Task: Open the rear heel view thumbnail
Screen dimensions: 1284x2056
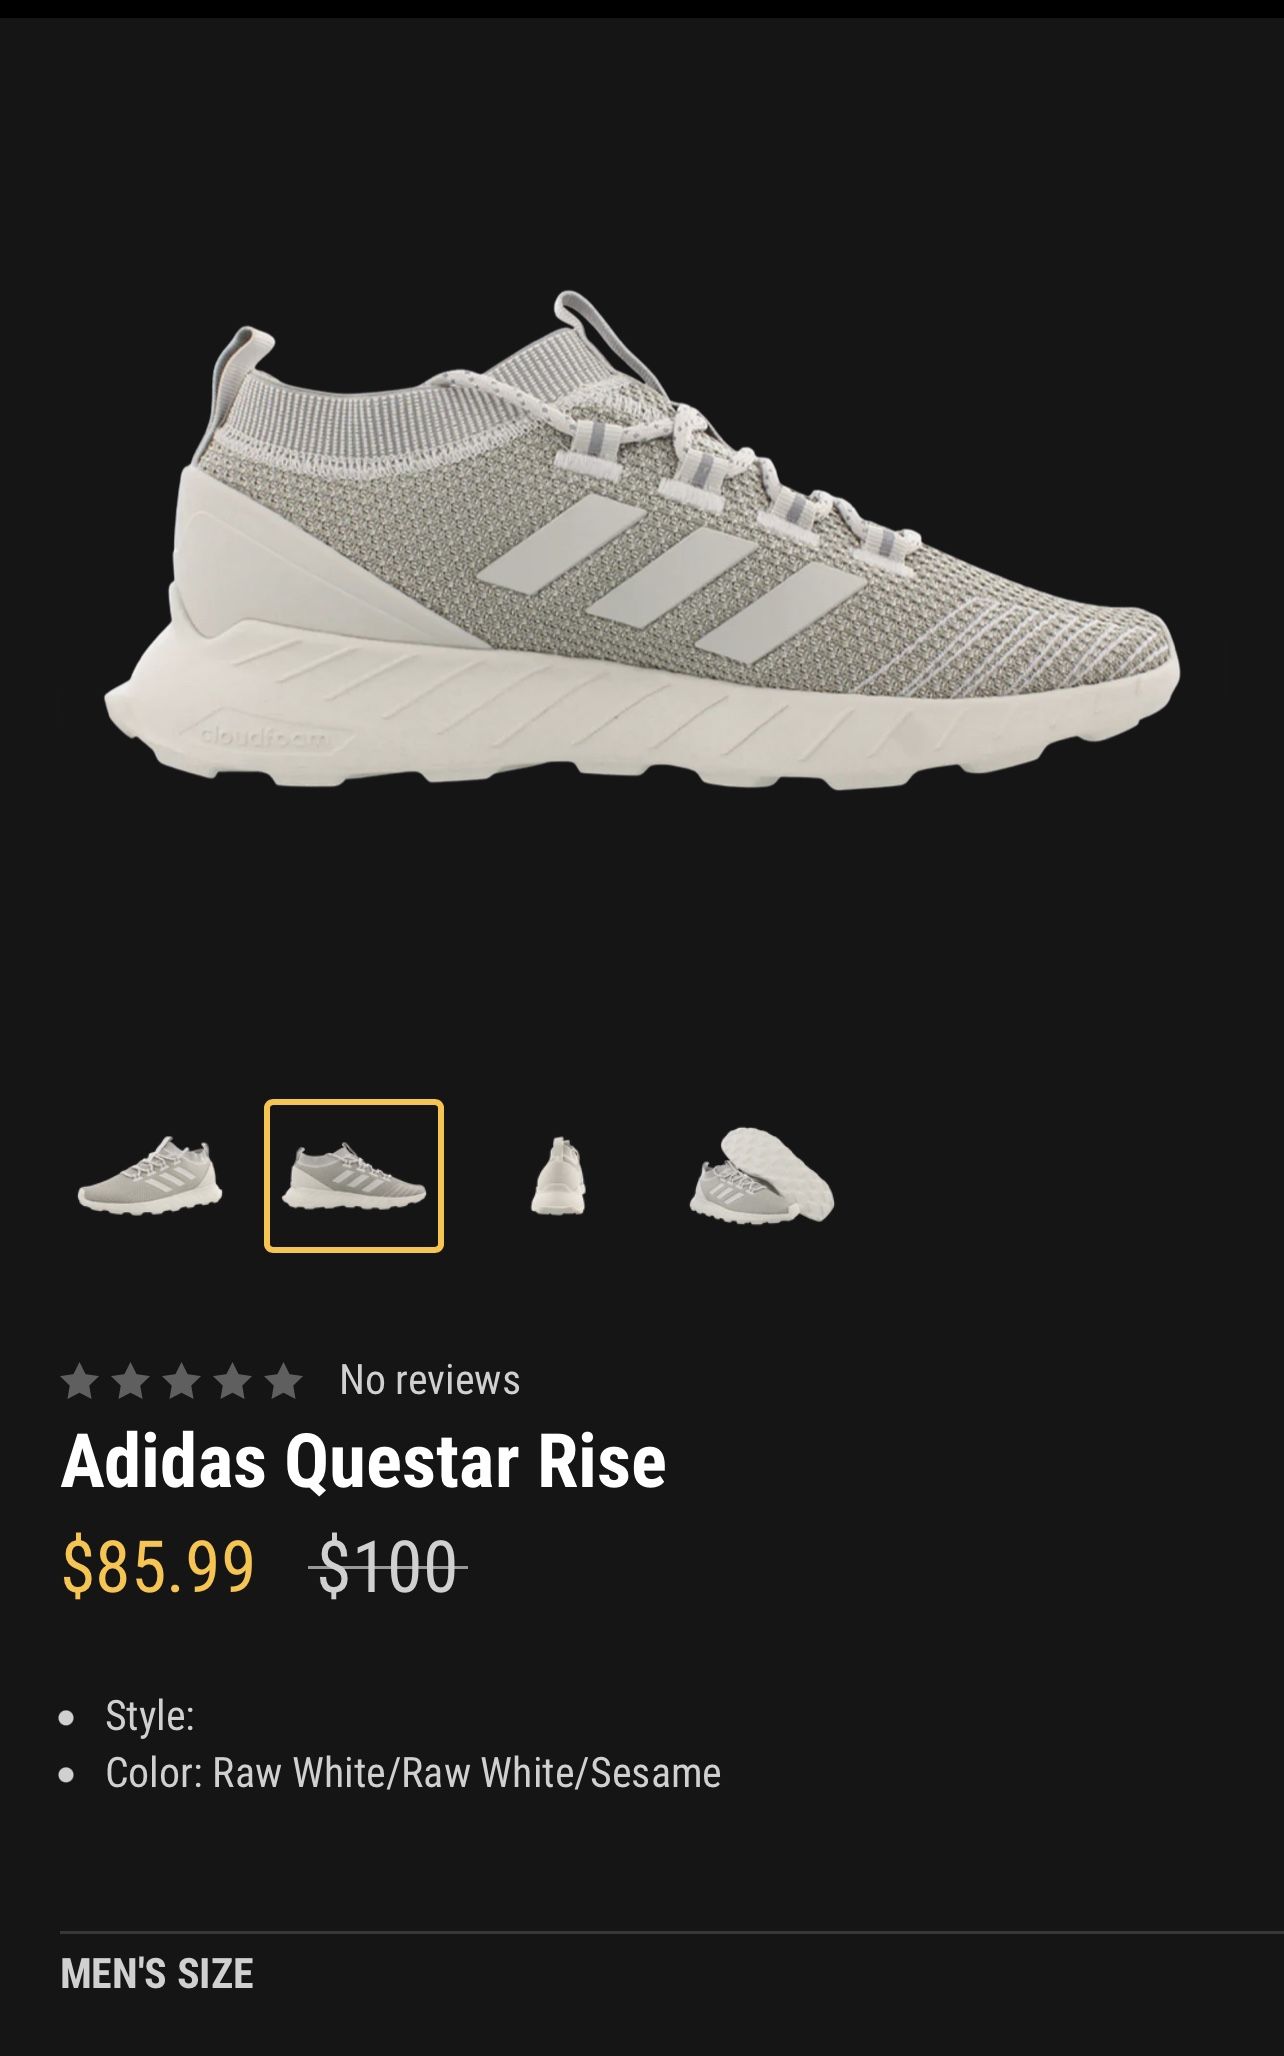Action: pos(558,1176)
